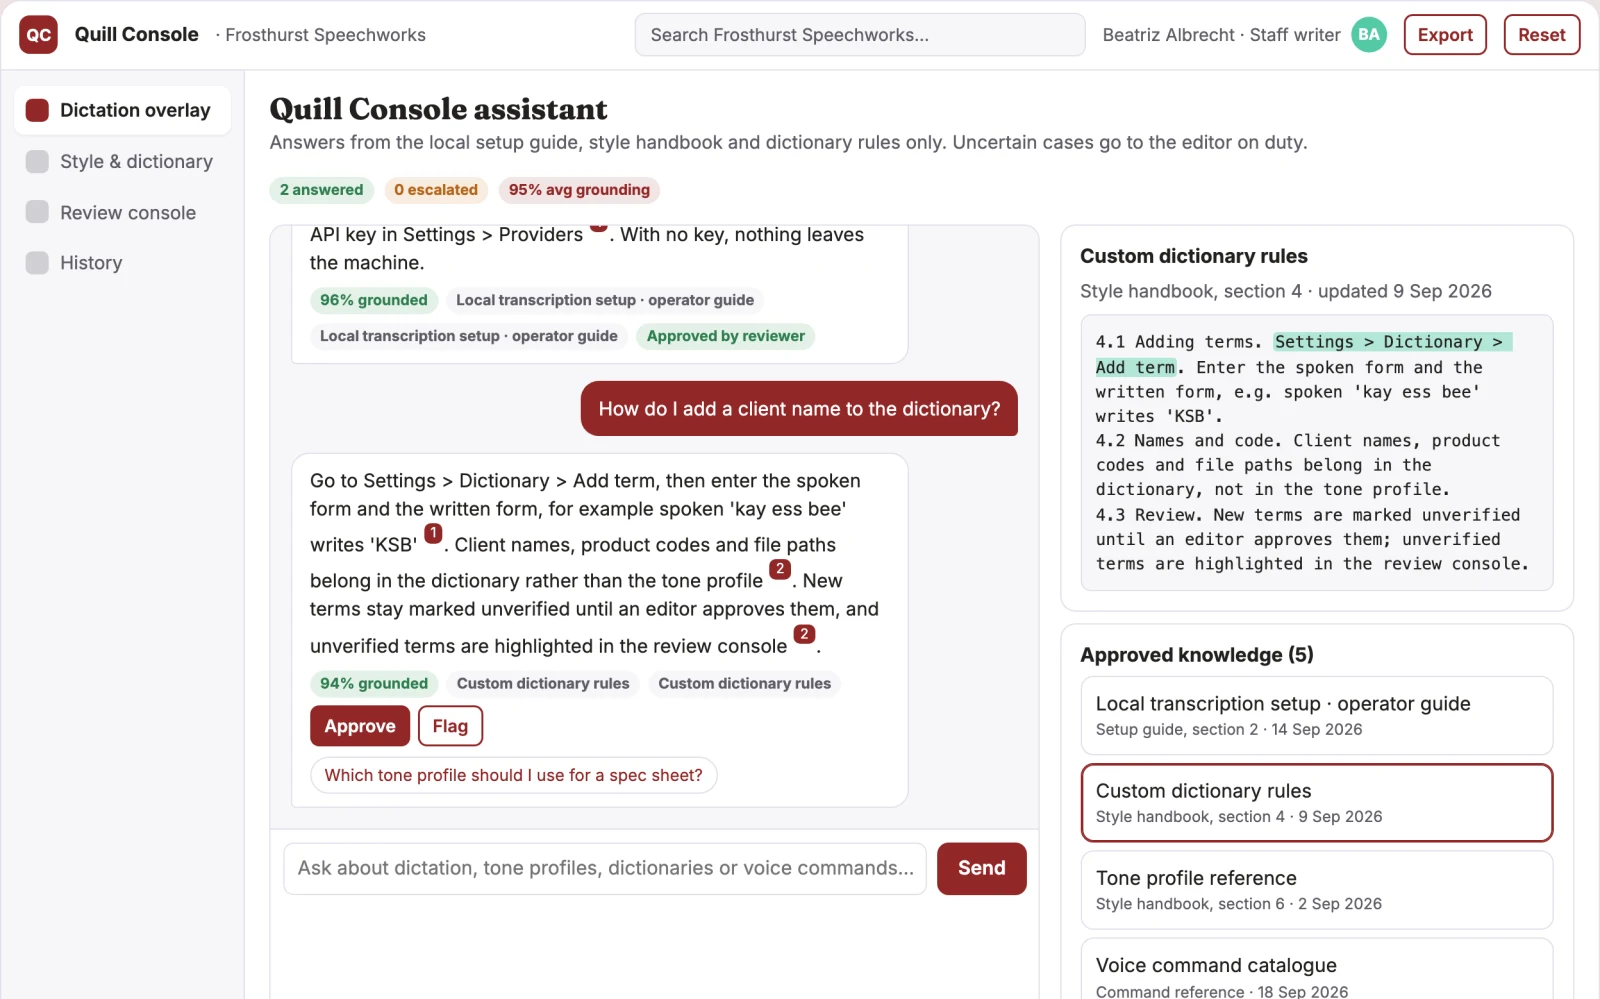Open the source chip beside Approved by reviewer

click(x=468, y=336)
